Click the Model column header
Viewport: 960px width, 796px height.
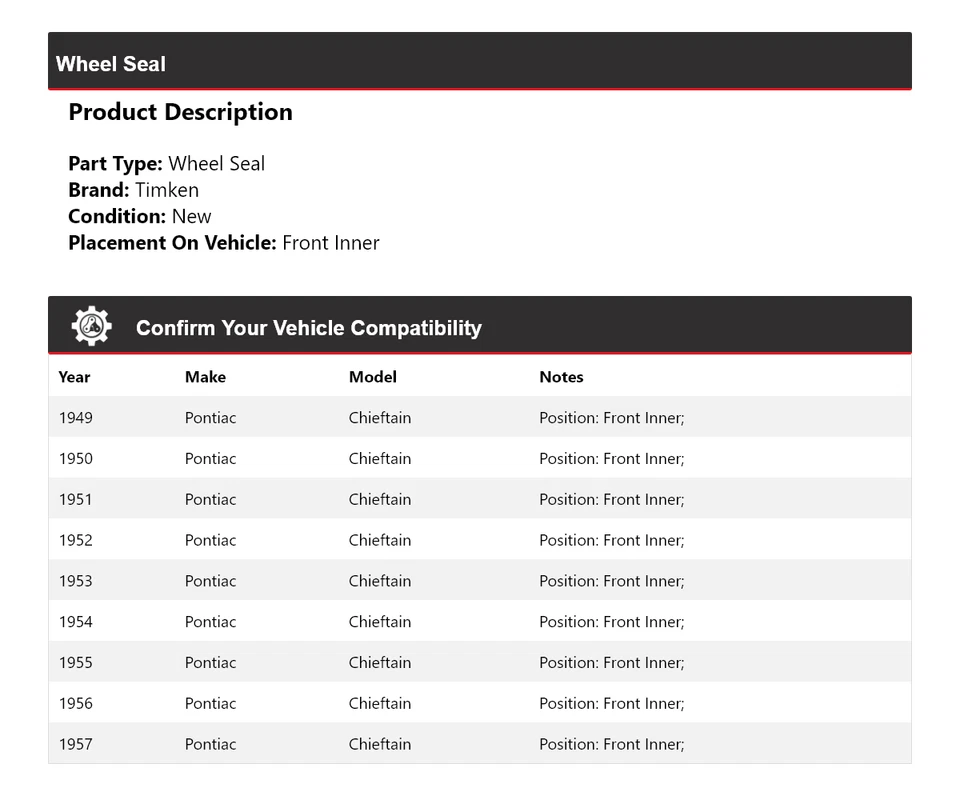tap(372, 377)
